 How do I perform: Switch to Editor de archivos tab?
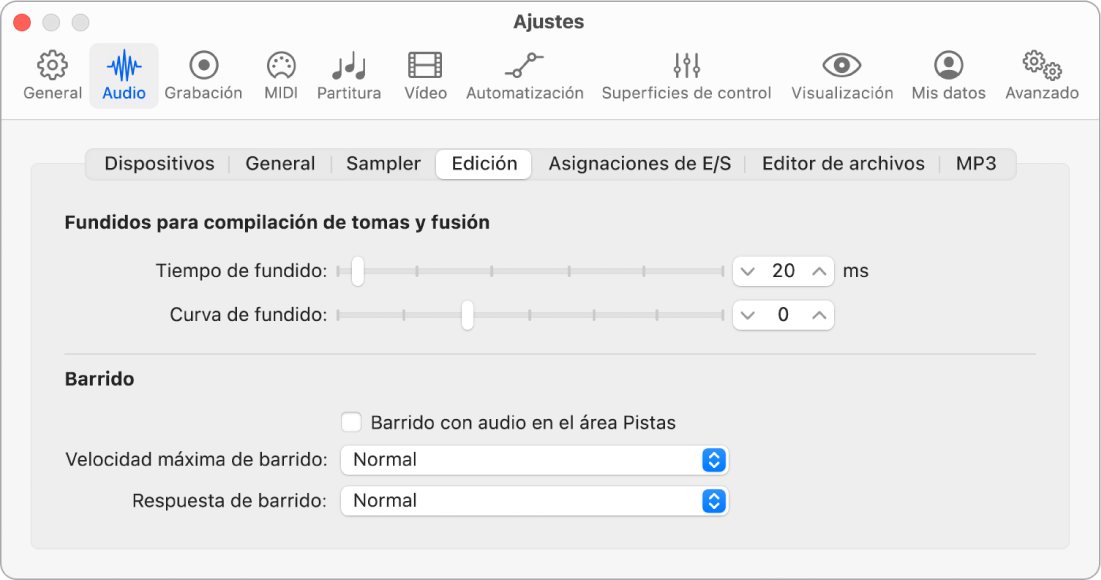tap(843, 164)
